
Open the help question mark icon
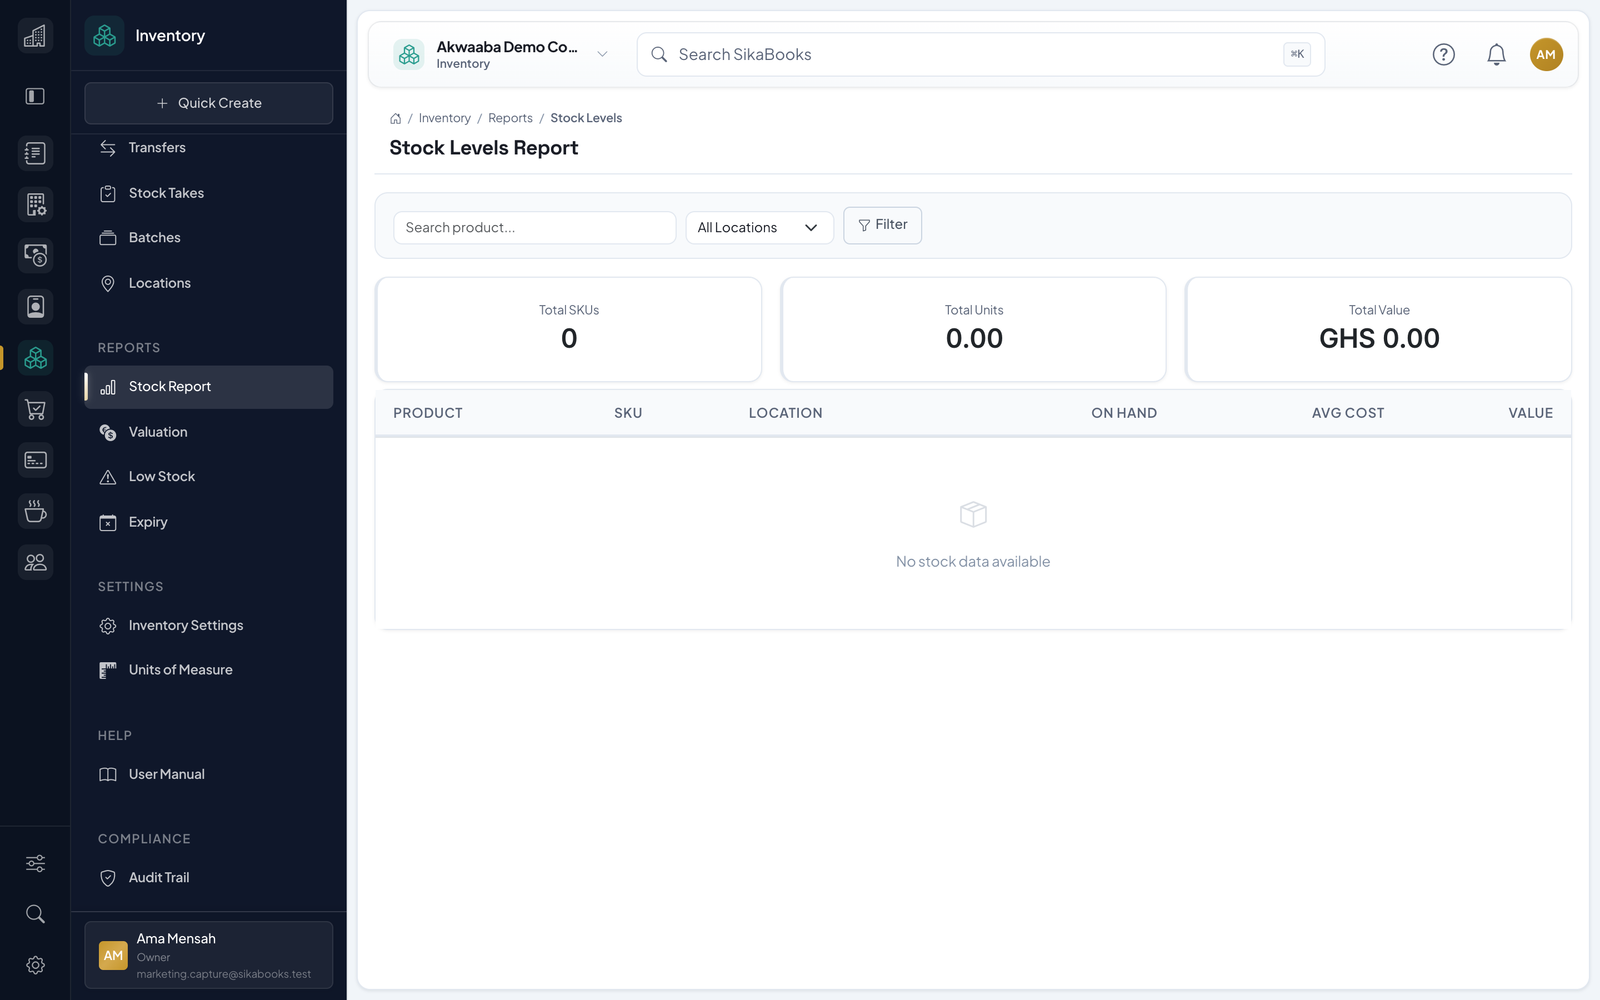1443,55
